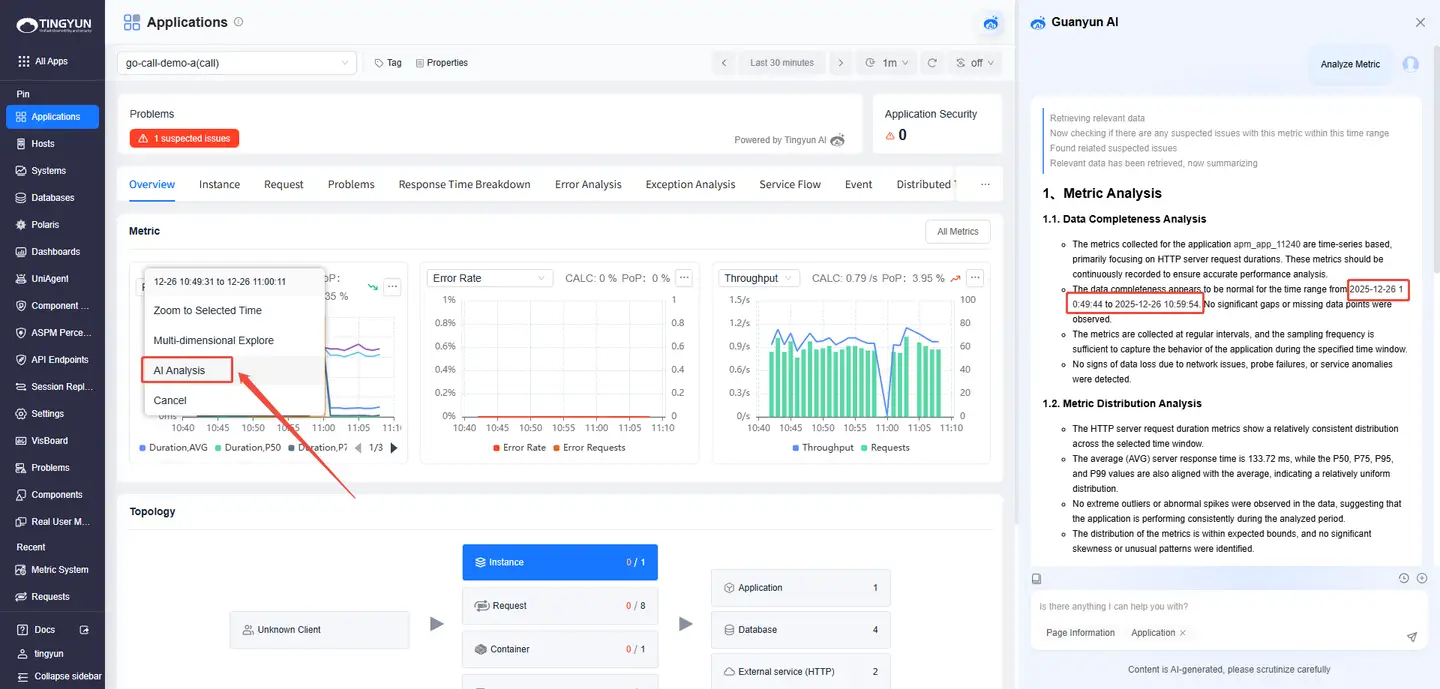
Task: Open the Guanyun AI assistant icon in header
Action: [991, 23]
